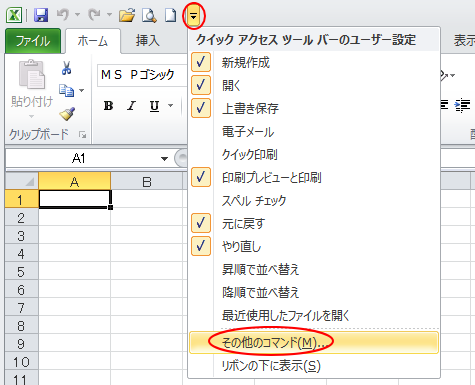Select column A header

(74, 181)
